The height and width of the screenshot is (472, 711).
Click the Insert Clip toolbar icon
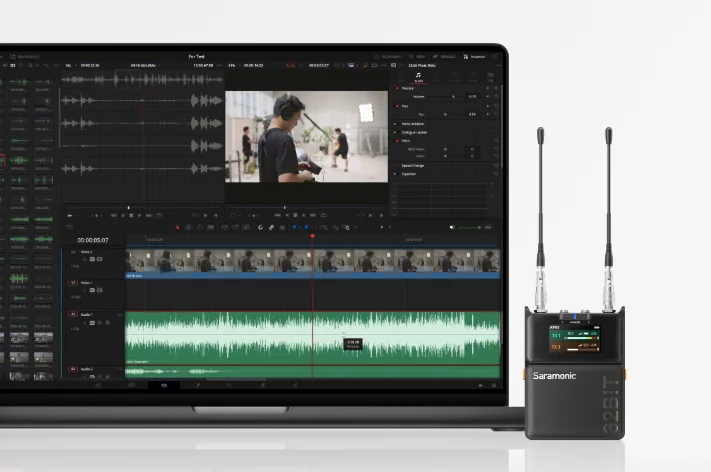tap(224, 227)
